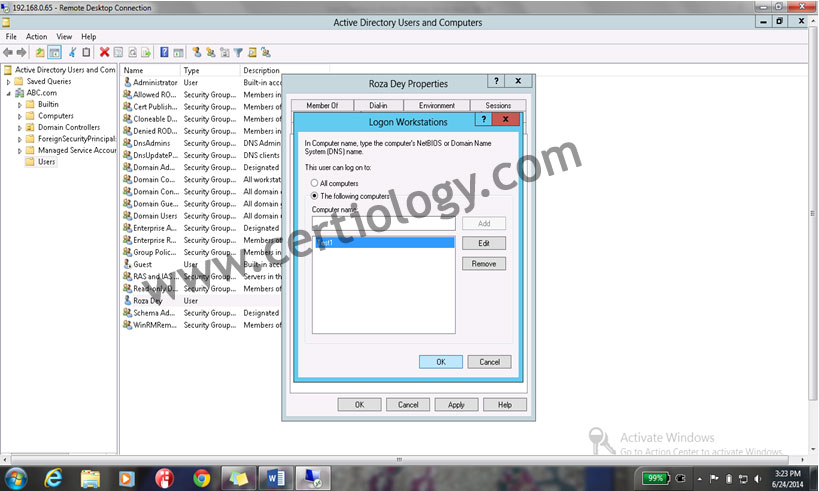Select the All computers radio button

click(x=314, y=183)
